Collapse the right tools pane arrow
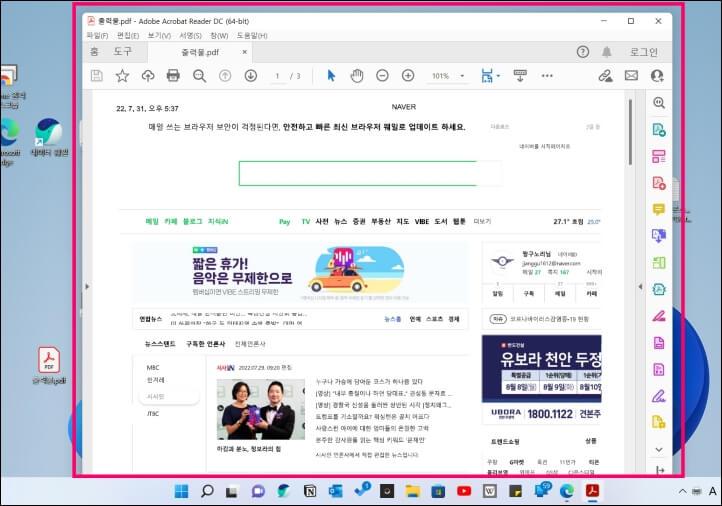This screenshot has height=506, width=722. (640, 286)
